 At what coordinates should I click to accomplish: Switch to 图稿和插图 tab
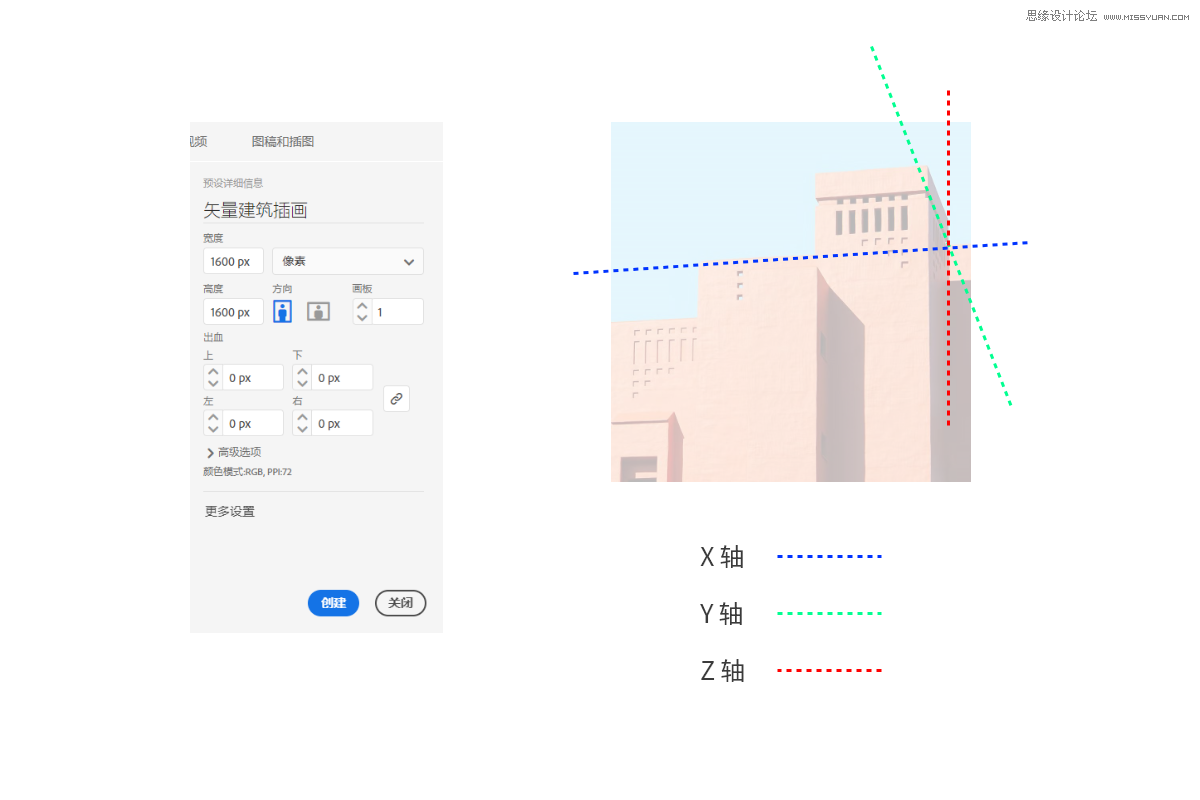point(283,142)
